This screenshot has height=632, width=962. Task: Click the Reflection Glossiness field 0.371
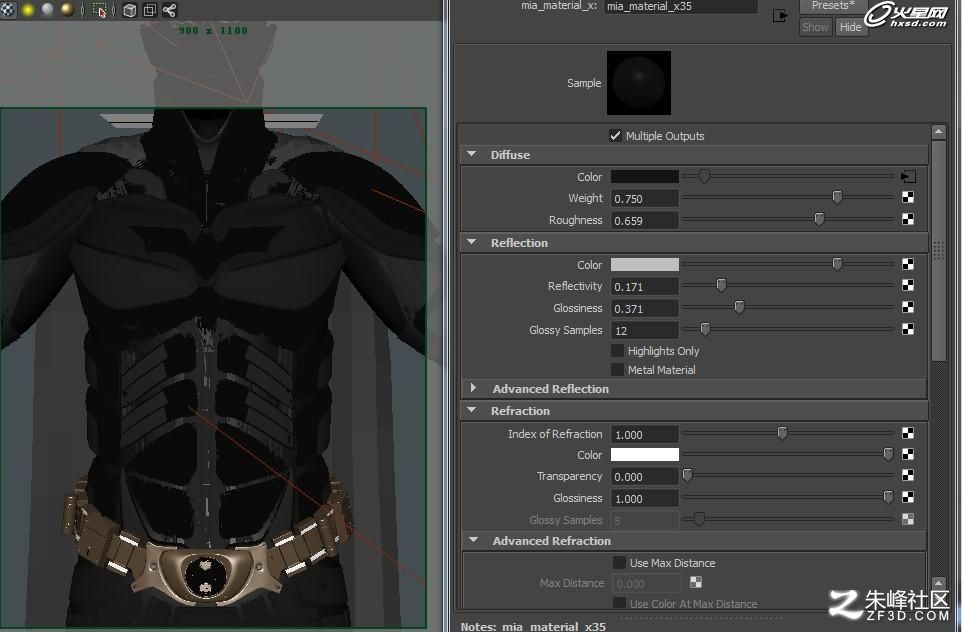[x=645, y=309]
